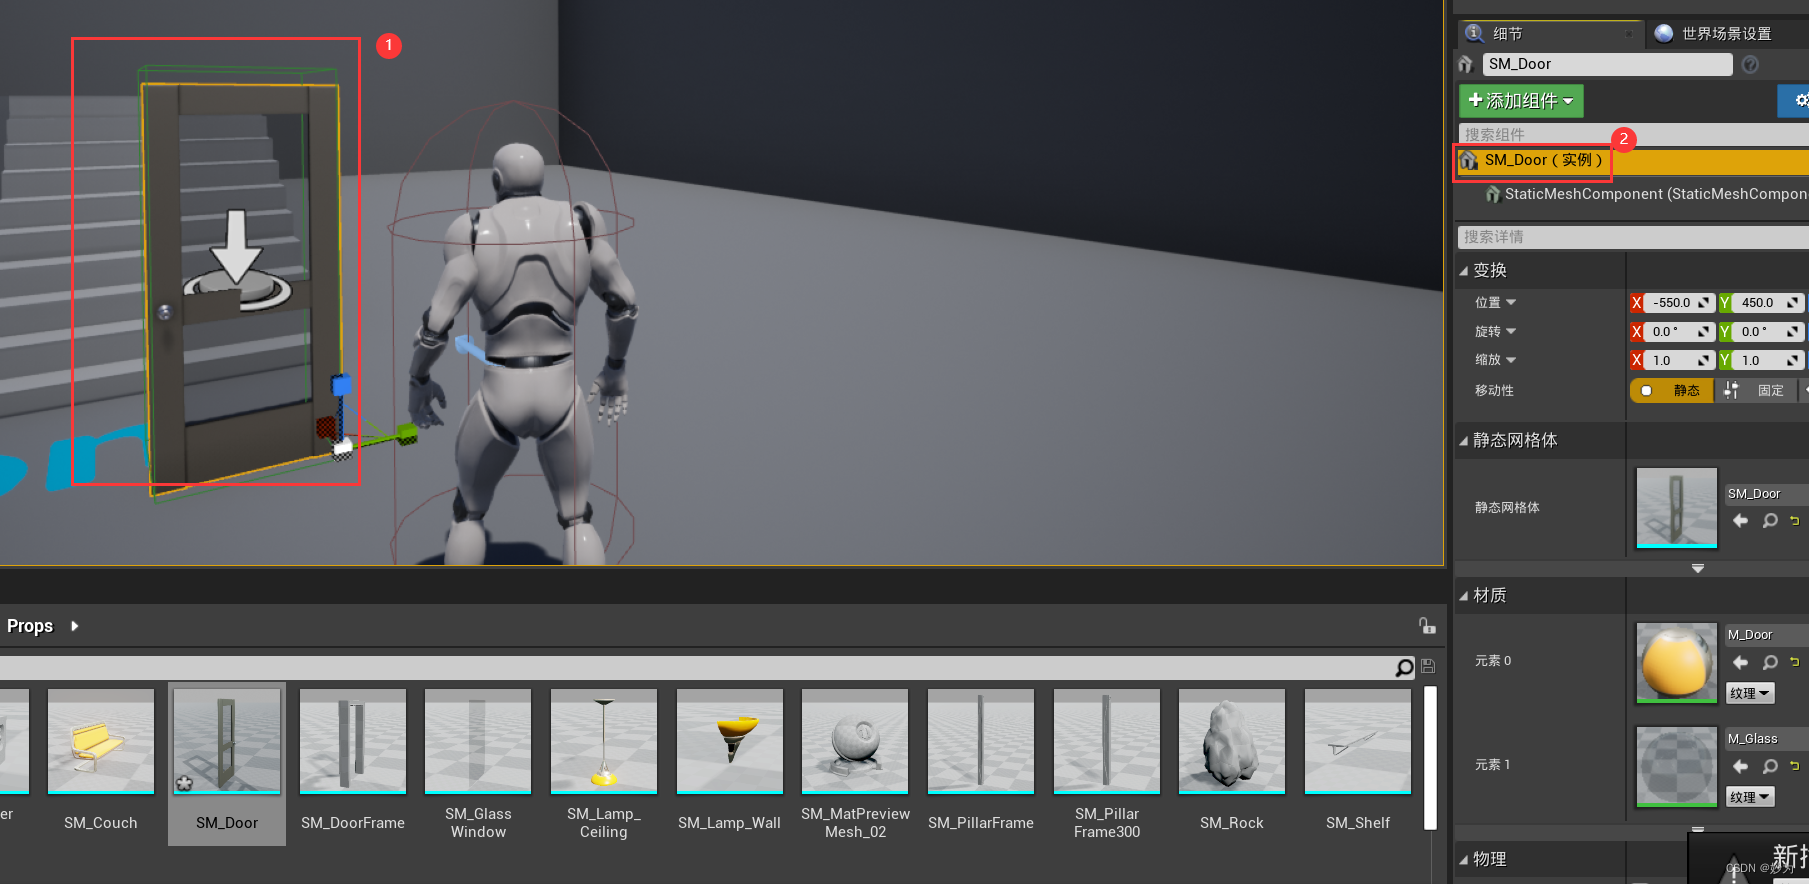The image size is (1809, 884).
Task: Expand the Props breadcrumb arrow
Action: tap(74, 626)
